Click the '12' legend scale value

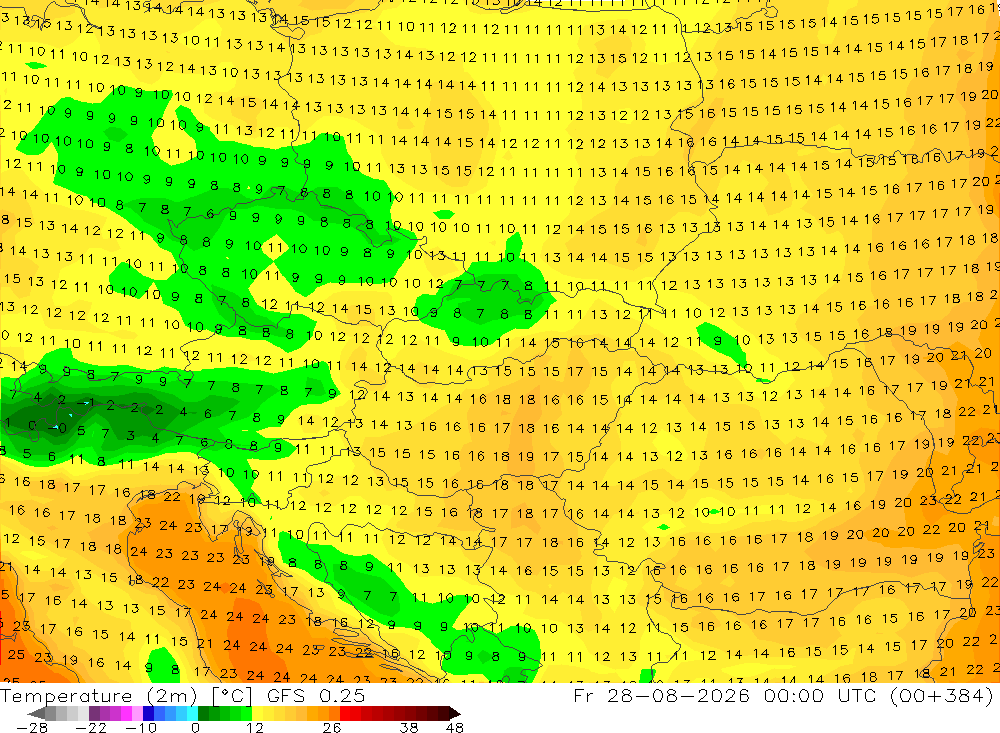pos(255,728)
